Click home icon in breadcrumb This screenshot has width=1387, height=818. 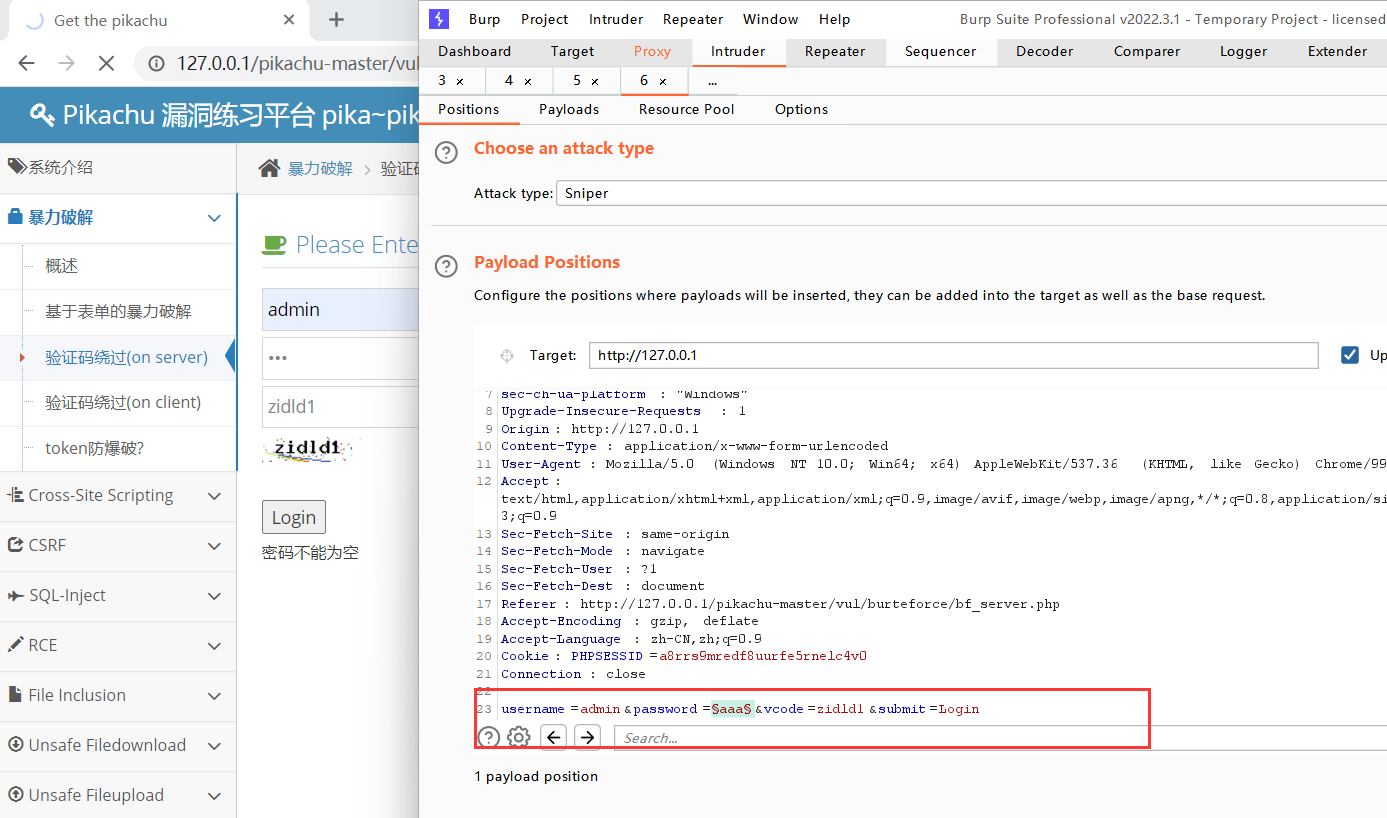pyautogui.click(x=269, y=168)
